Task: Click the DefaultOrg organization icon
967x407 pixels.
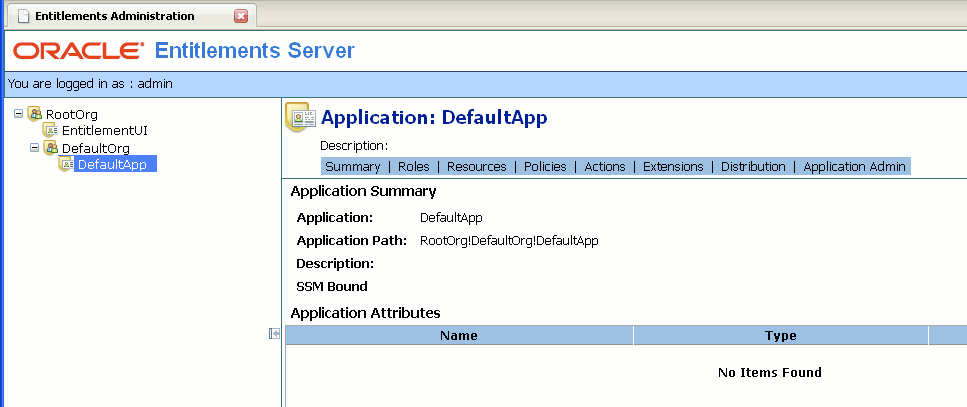Action: point(51,147)
